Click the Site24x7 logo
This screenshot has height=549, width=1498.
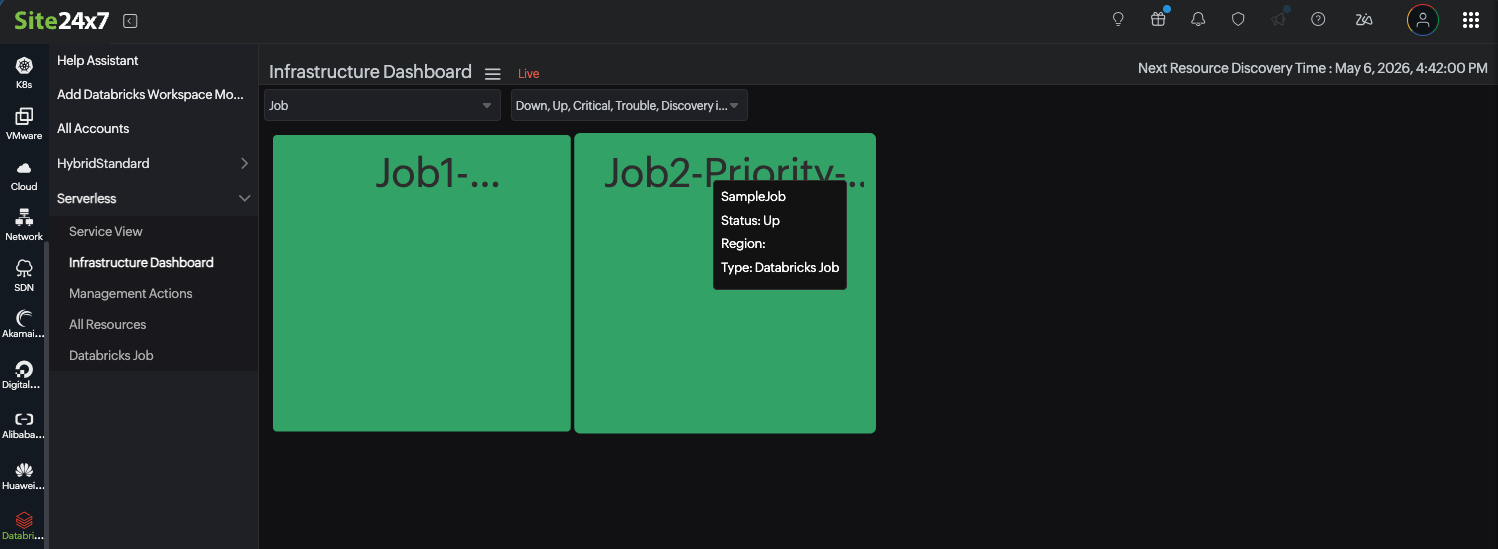(61, 20)
